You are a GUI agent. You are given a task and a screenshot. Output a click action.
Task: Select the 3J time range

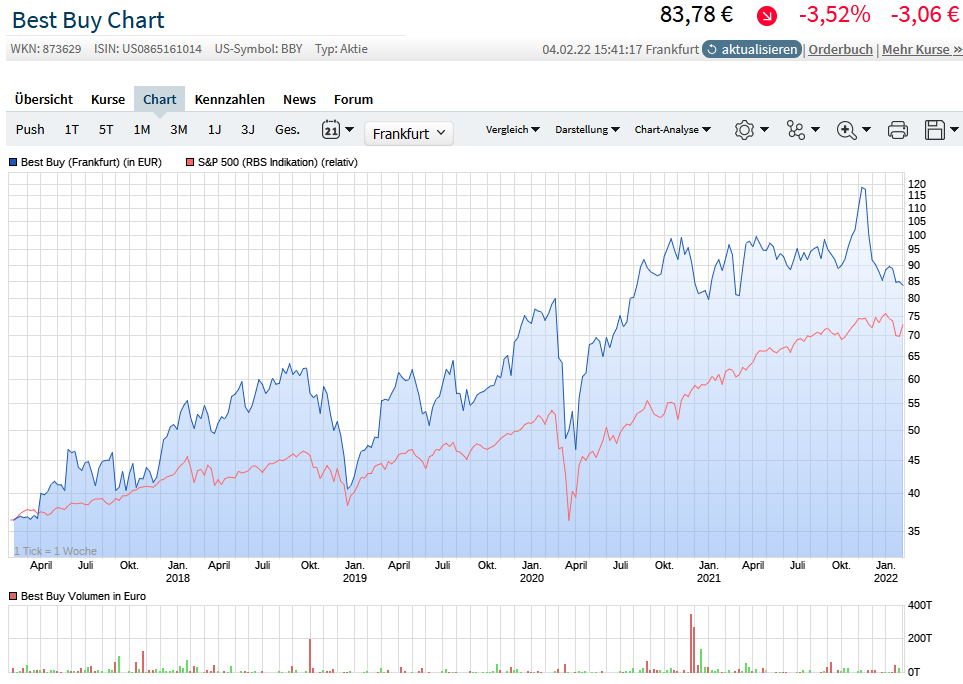tap(248, 130)
